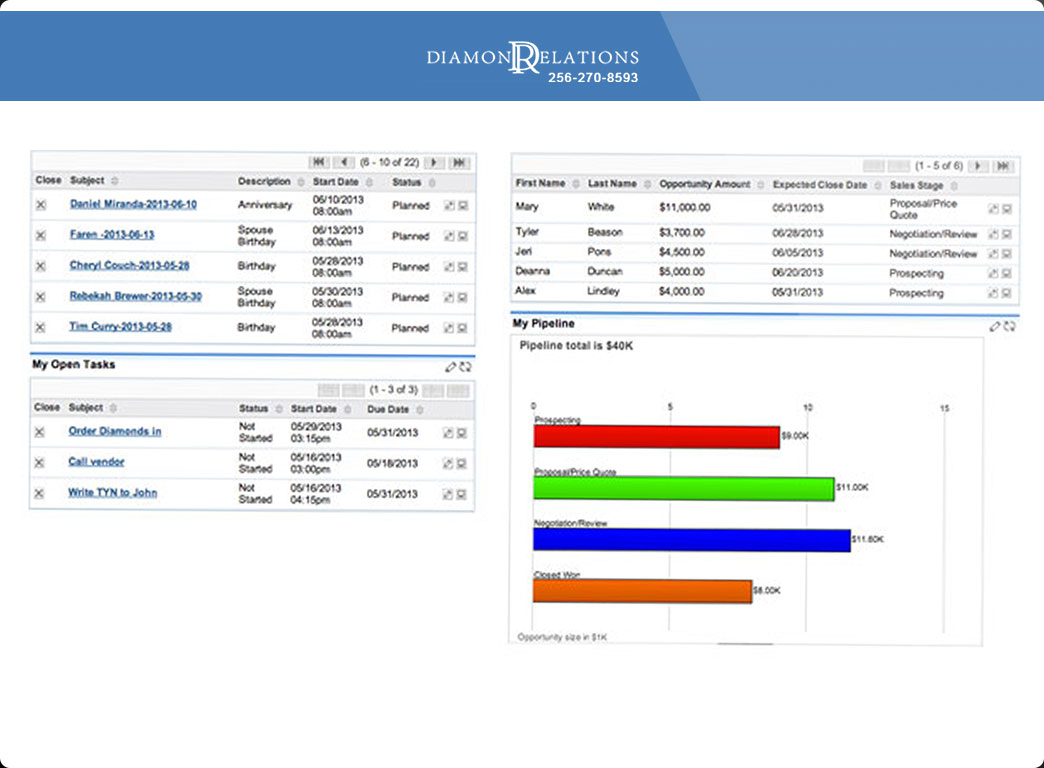Sort by Description column sort icon
The width and height of the screenshot is (1044, 768).
click(x=301, y=182)
